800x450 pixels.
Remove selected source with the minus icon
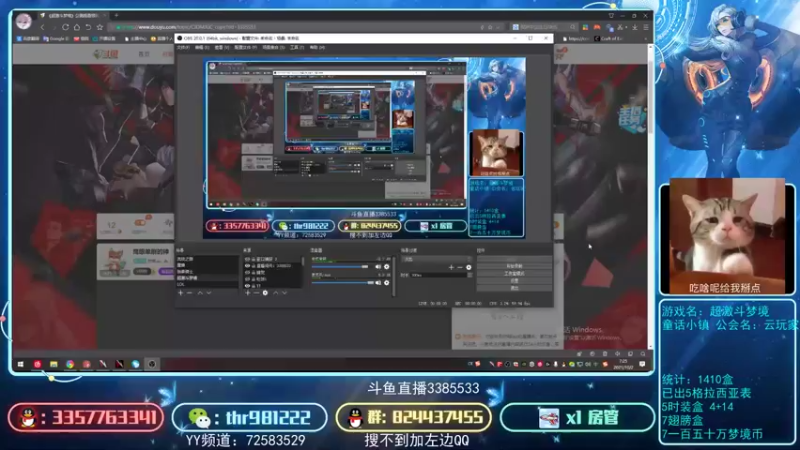click(257, 293)
